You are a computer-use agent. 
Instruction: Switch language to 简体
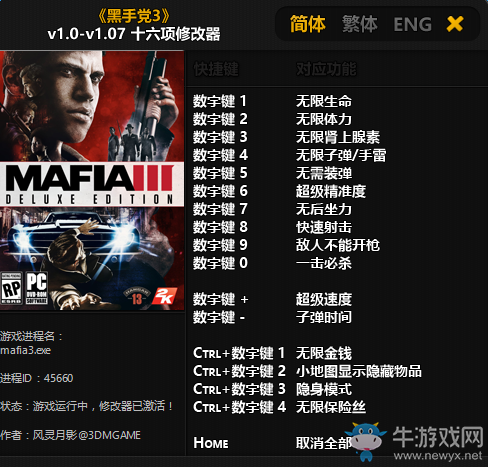point(307,24)
